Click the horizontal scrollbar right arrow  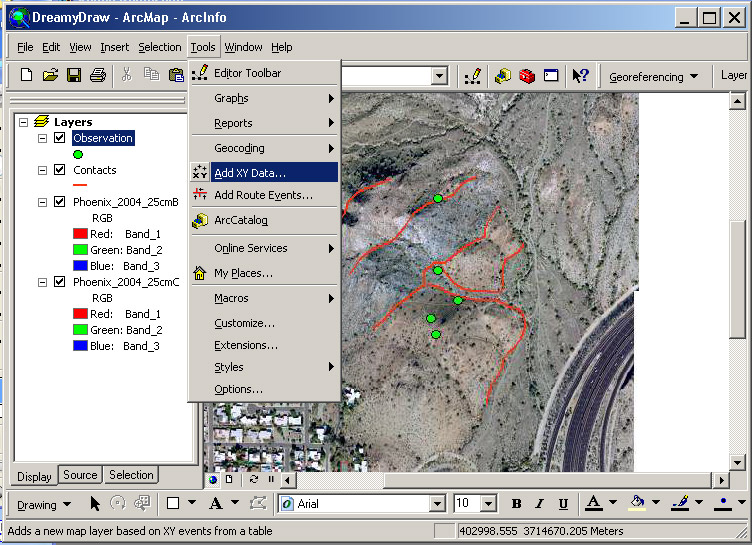(721, 480)
